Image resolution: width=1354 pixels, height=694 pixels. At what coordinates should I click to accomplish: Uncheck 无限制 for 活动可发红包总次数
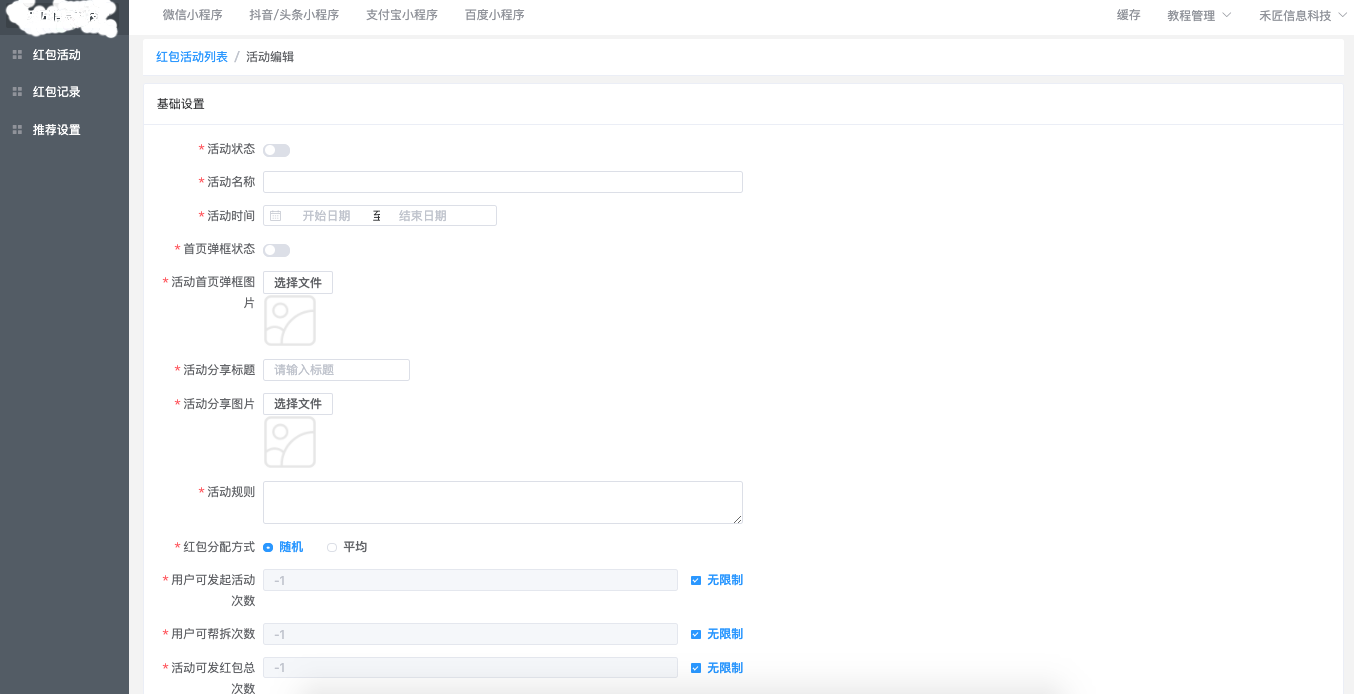tap(696, 668)
